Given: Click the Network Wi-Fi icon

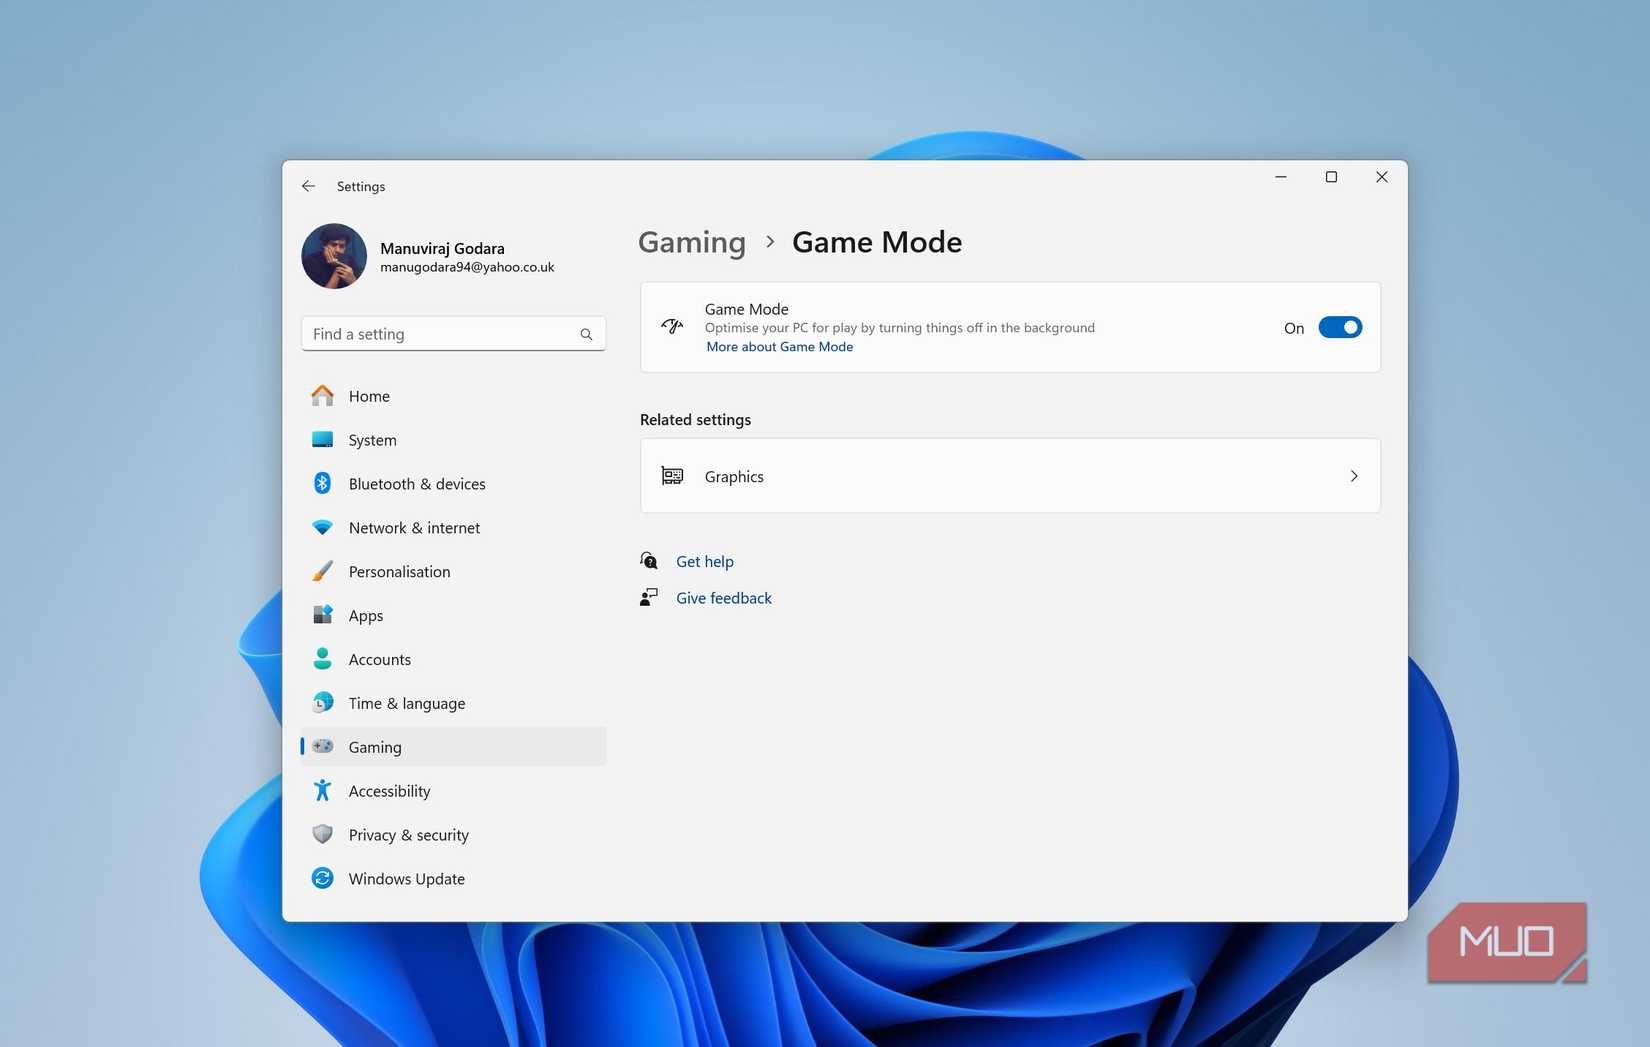Looking at the screenshot, I should pos(322,527).
